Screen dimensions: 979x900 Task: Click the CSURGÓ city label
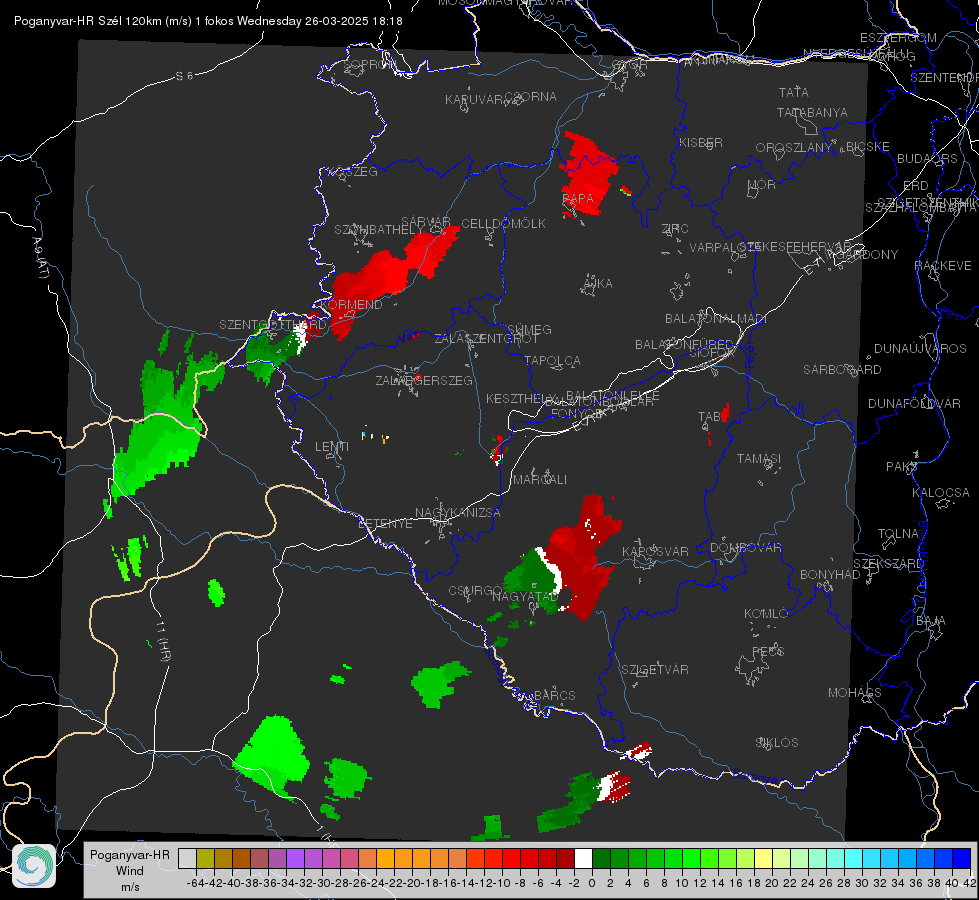point(475,591)
